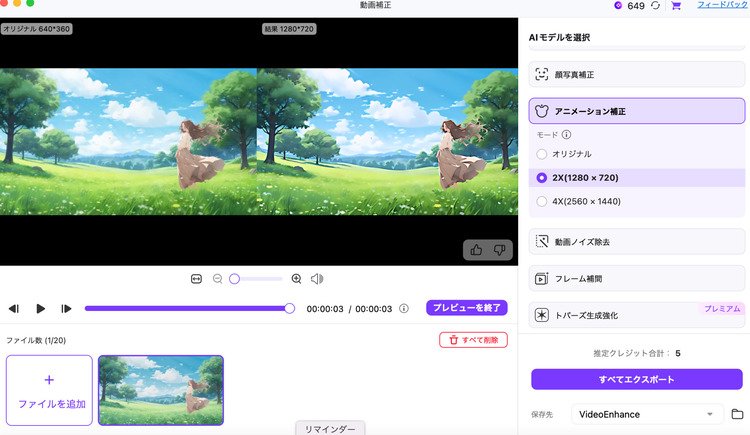
Task: Expand the フレーム補間 model section
Action: tap(637, 279)
